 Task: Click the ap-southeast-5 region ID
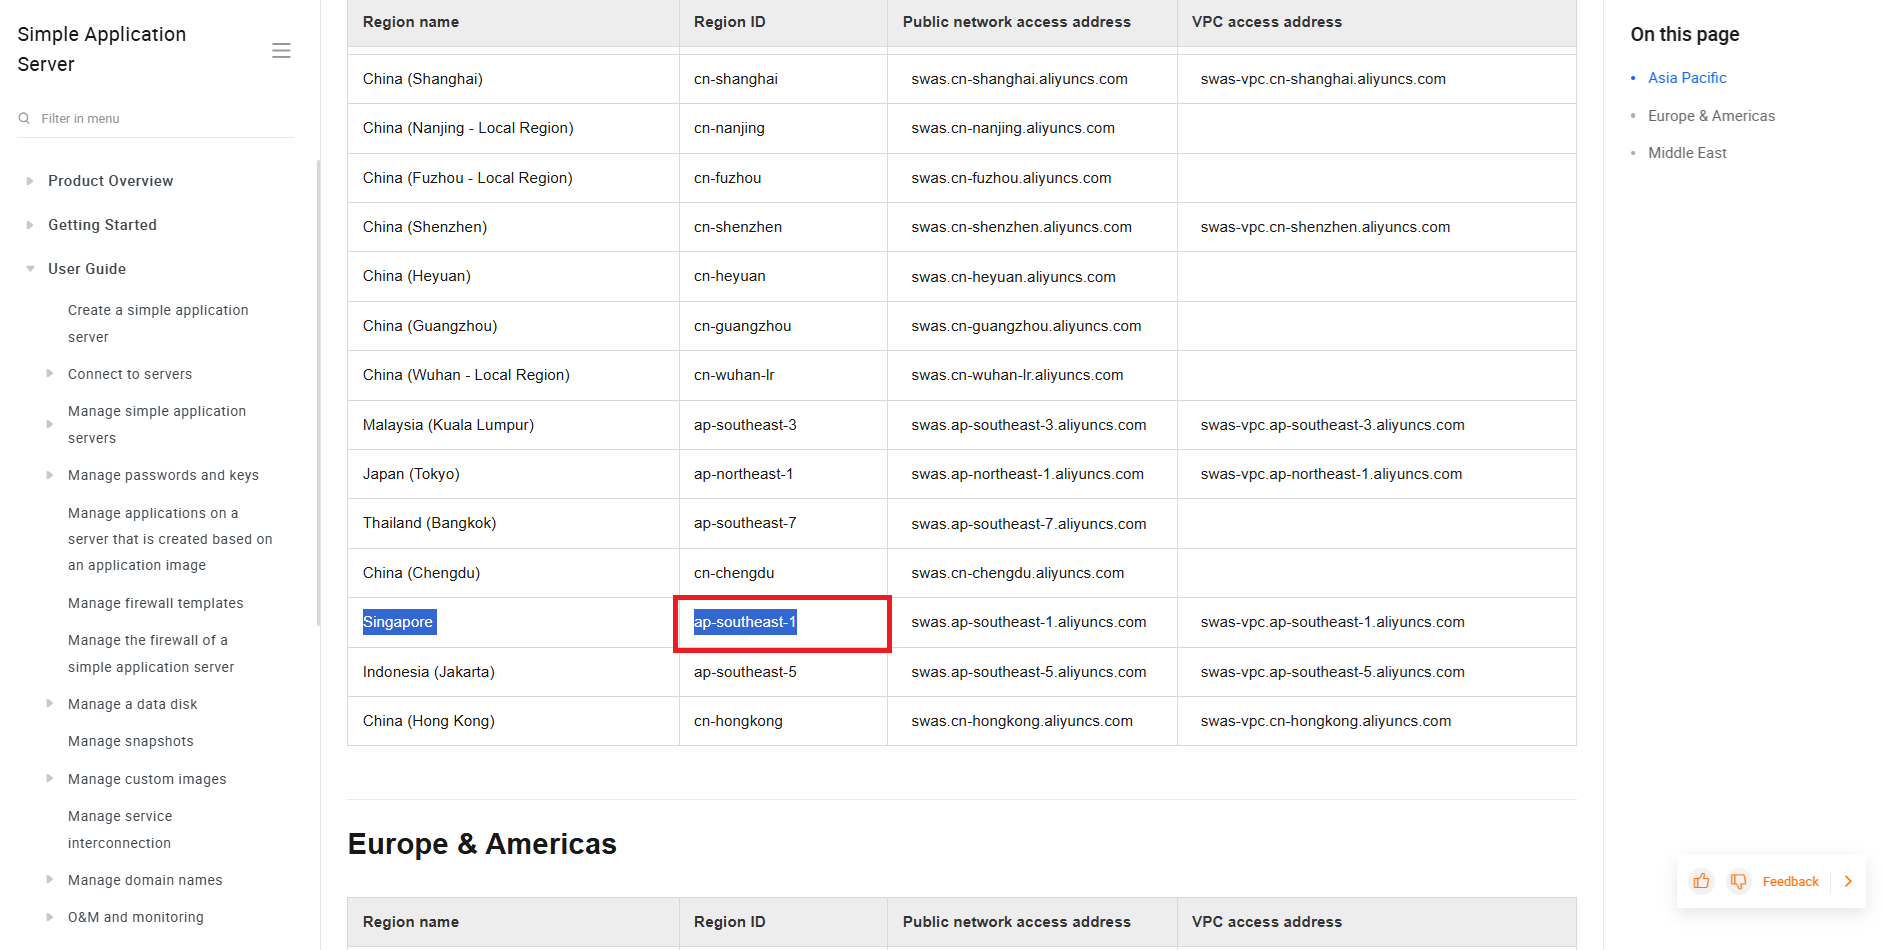click(x=745, y=672)
